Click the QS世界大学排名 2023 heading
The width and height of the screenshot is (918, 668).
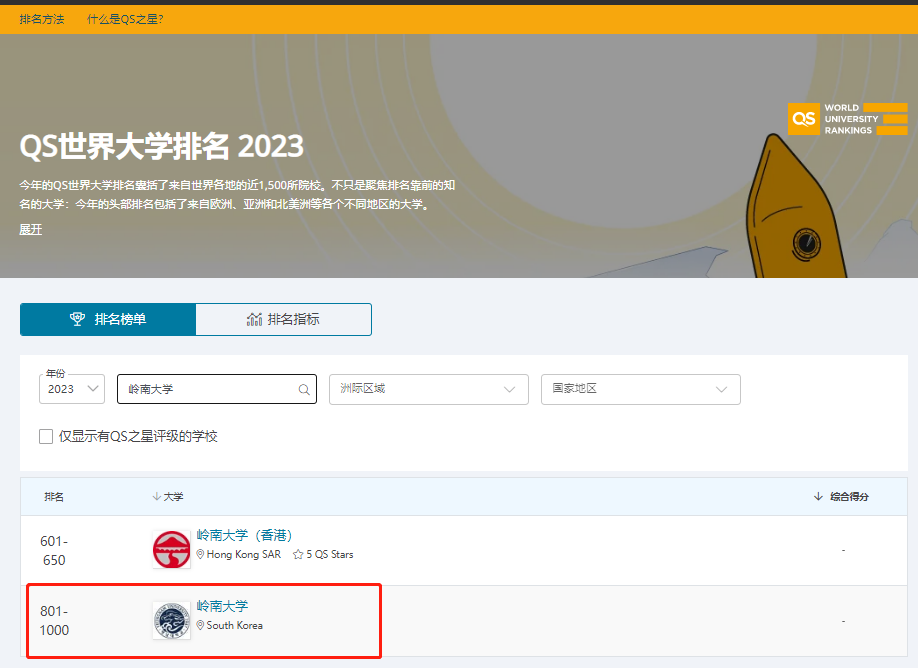pyautogui.click(x=162, y=146)
